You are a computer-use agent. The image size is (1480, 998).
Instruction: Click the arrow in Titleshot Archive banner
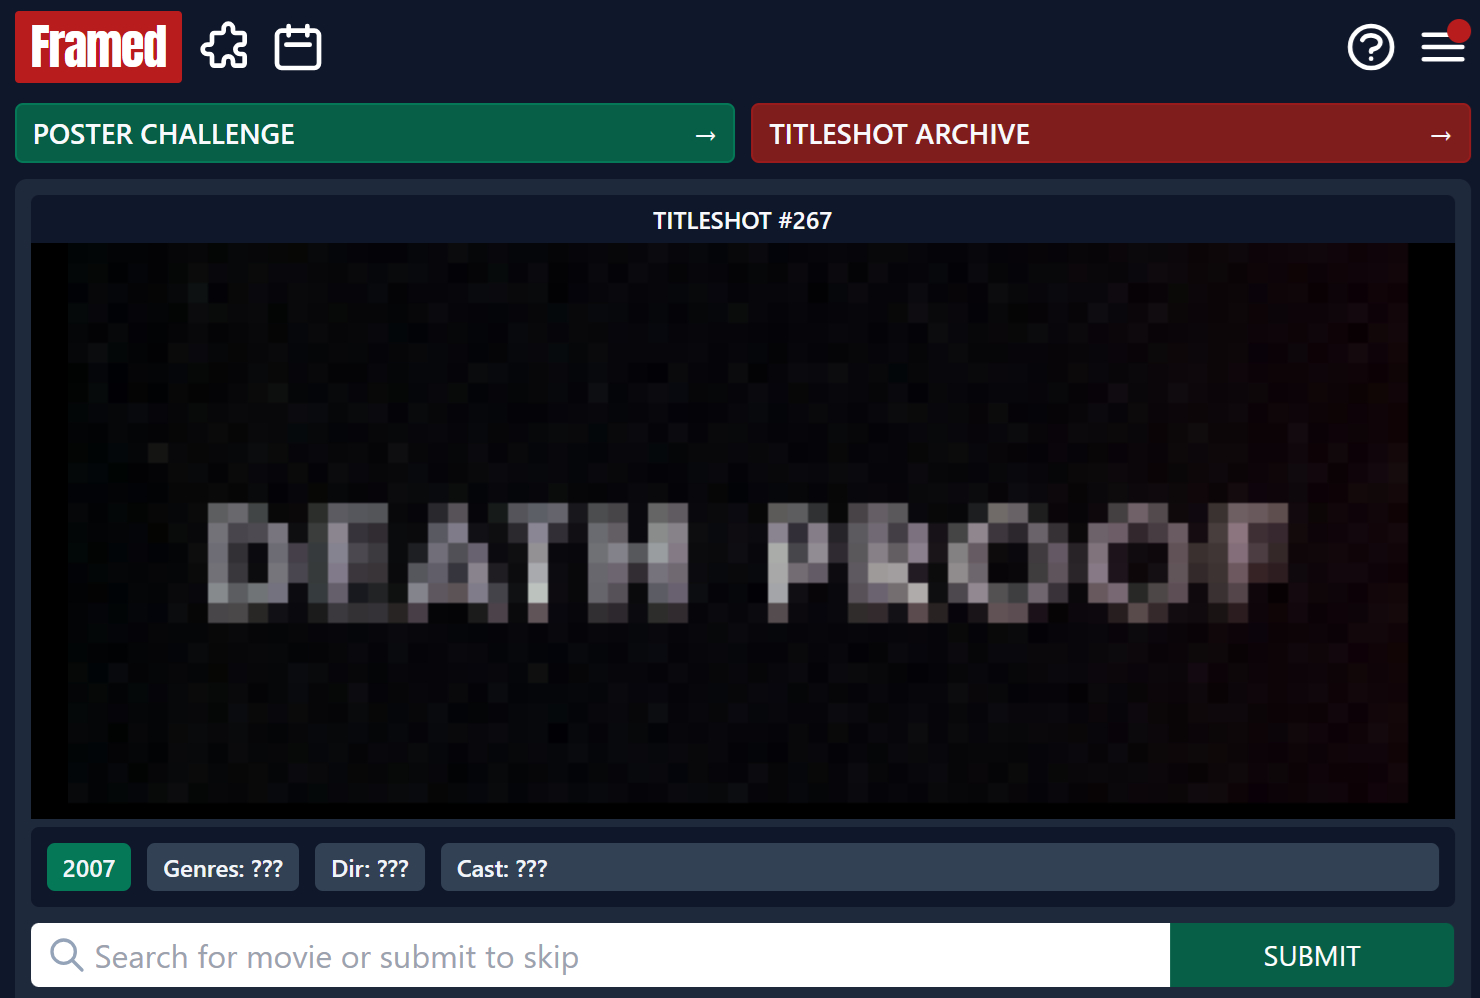(x=1440, y=135)
